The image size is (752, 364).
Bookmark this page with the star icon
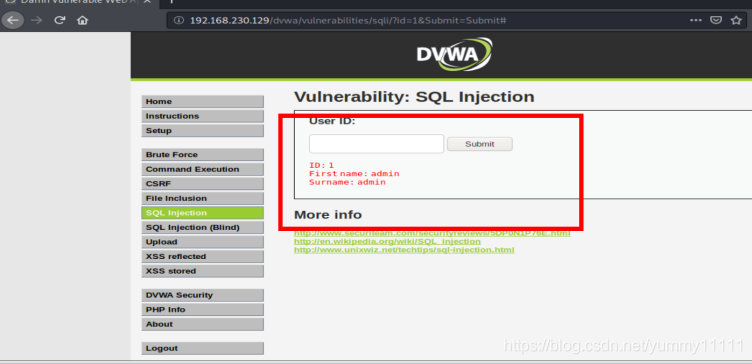point(736,20)
